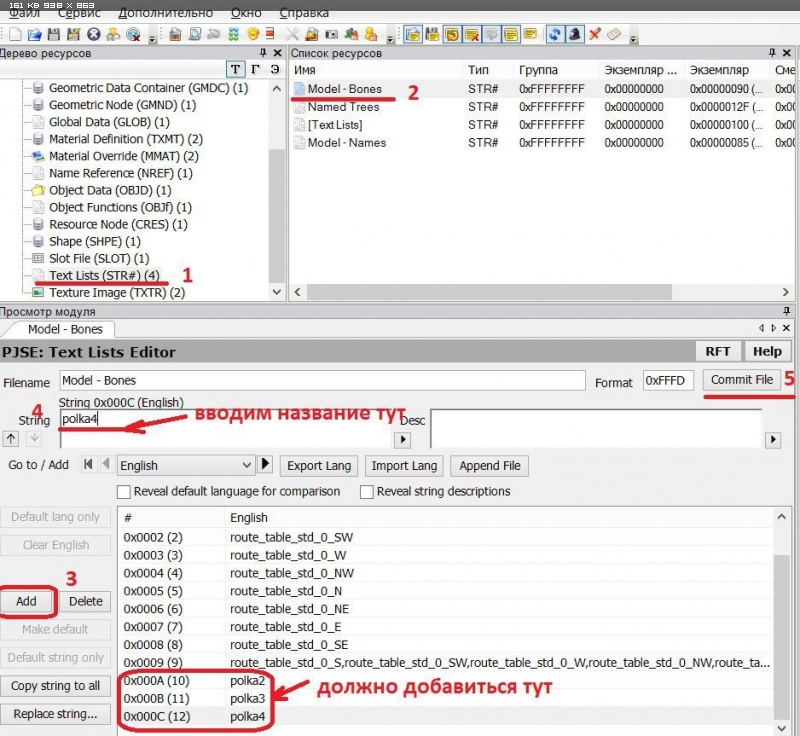Click the blue refresh arrows toolbar icon
800x736 pixels.
coord(555,35)
